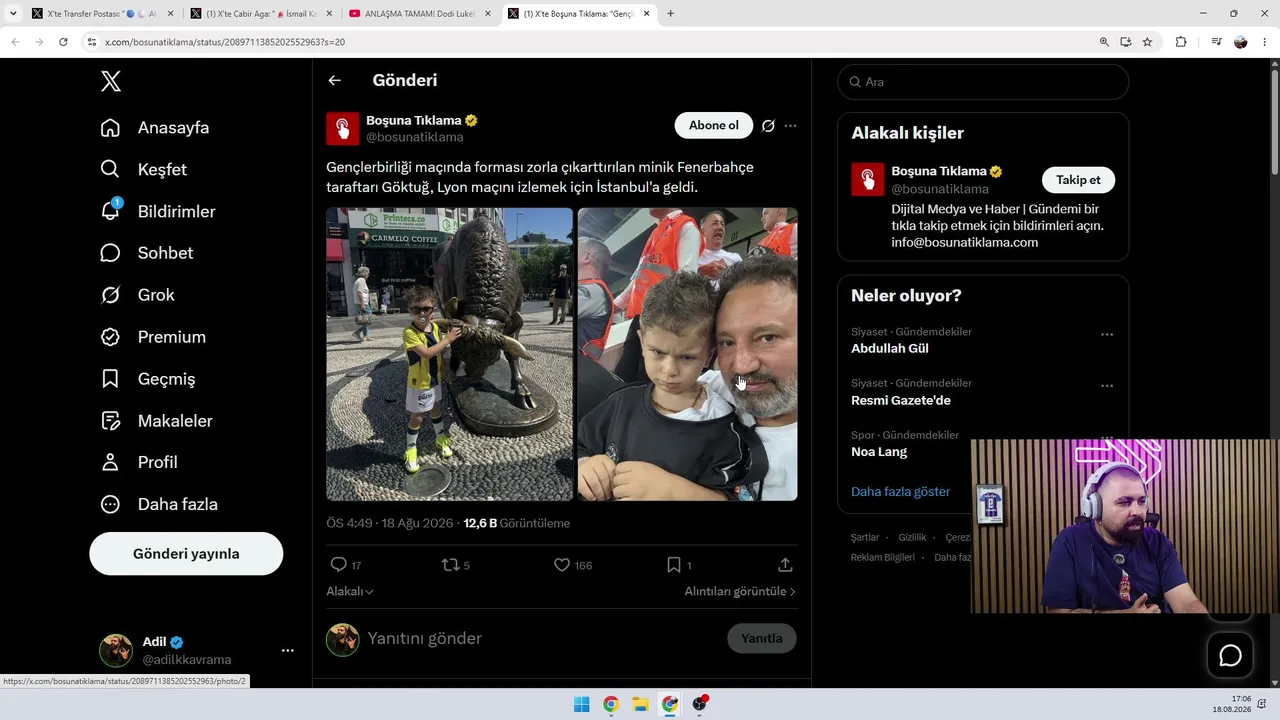Click the Gizlilik footer link
1280x720 pixels.
[x=912, y=537]
